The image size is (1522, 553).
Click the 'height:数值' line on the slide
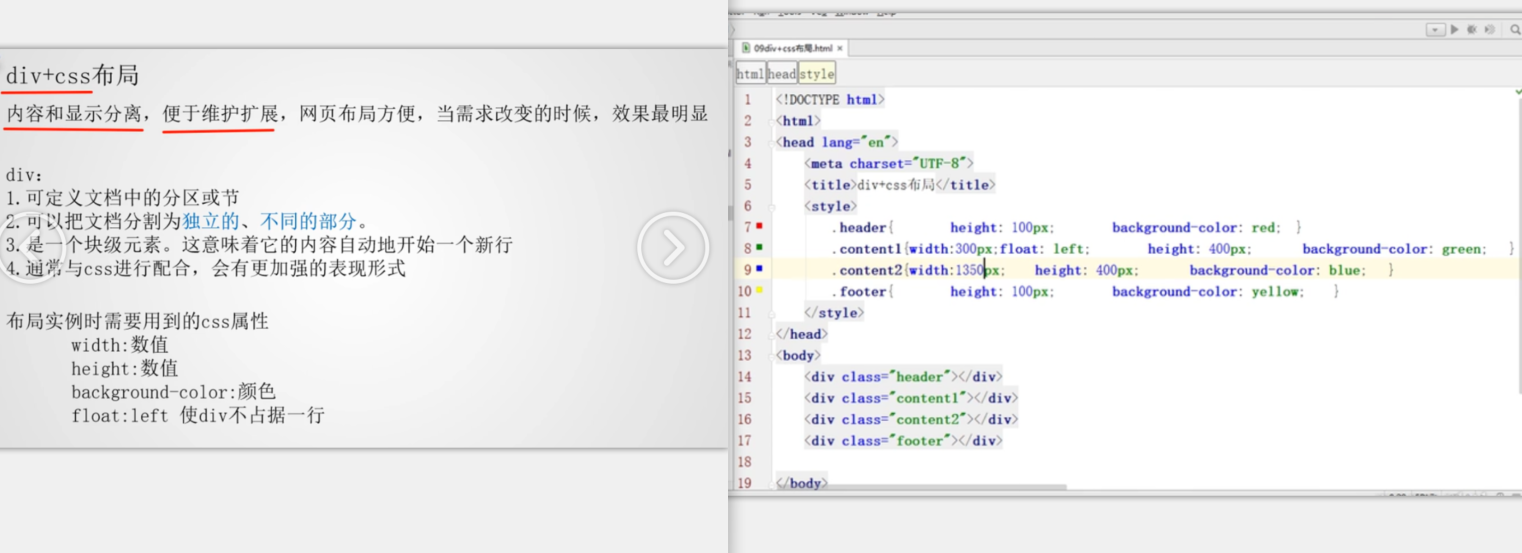pos(125,368)
